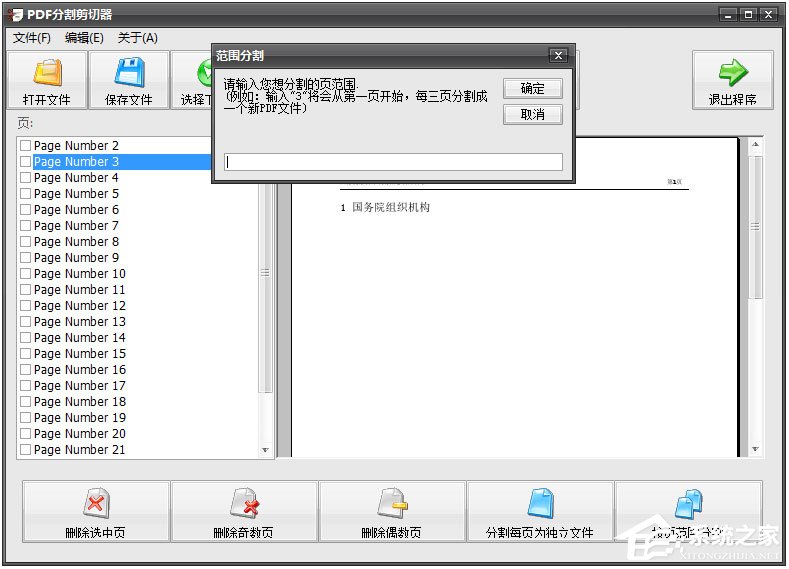
Task: Delete even pages icon button
Action: coord(391,512)
